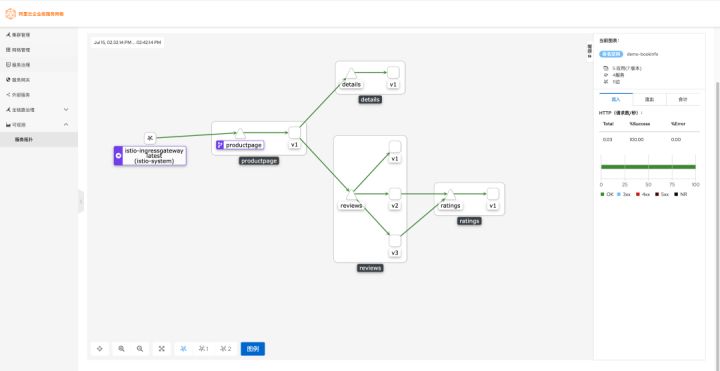Select the istio-ingressgateway node label
Viewport: 720px width, 371px height.
pyautogui.click(x=150, y=156)
